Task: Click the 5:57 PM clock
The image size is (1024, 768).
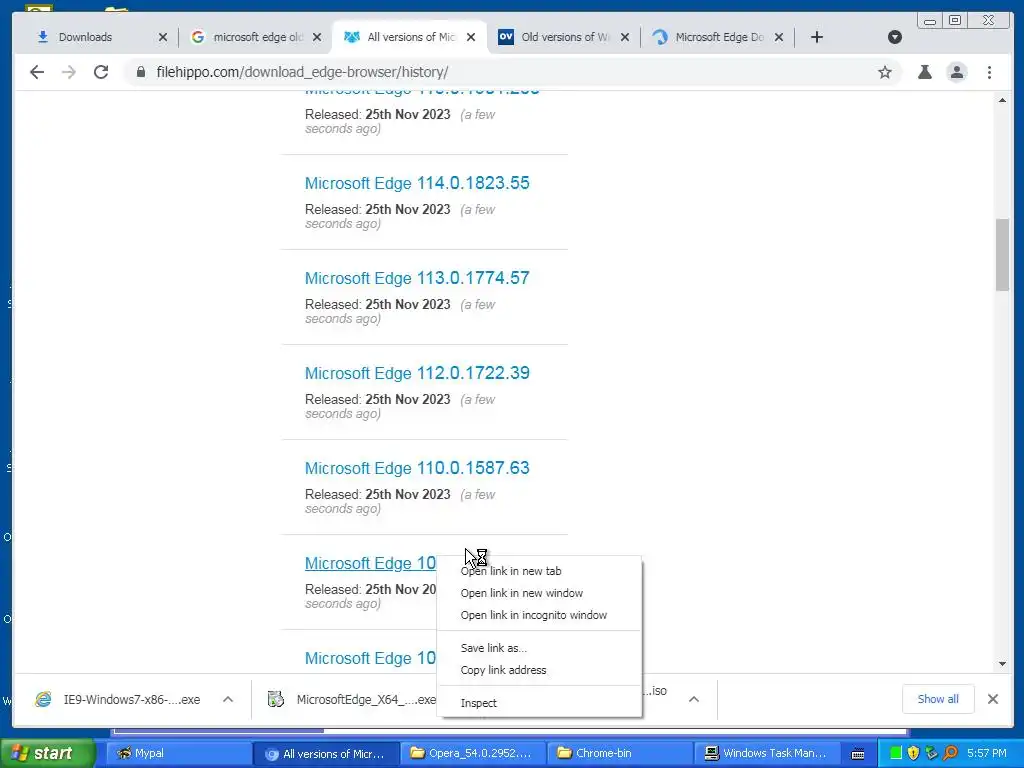Action: 987,753
